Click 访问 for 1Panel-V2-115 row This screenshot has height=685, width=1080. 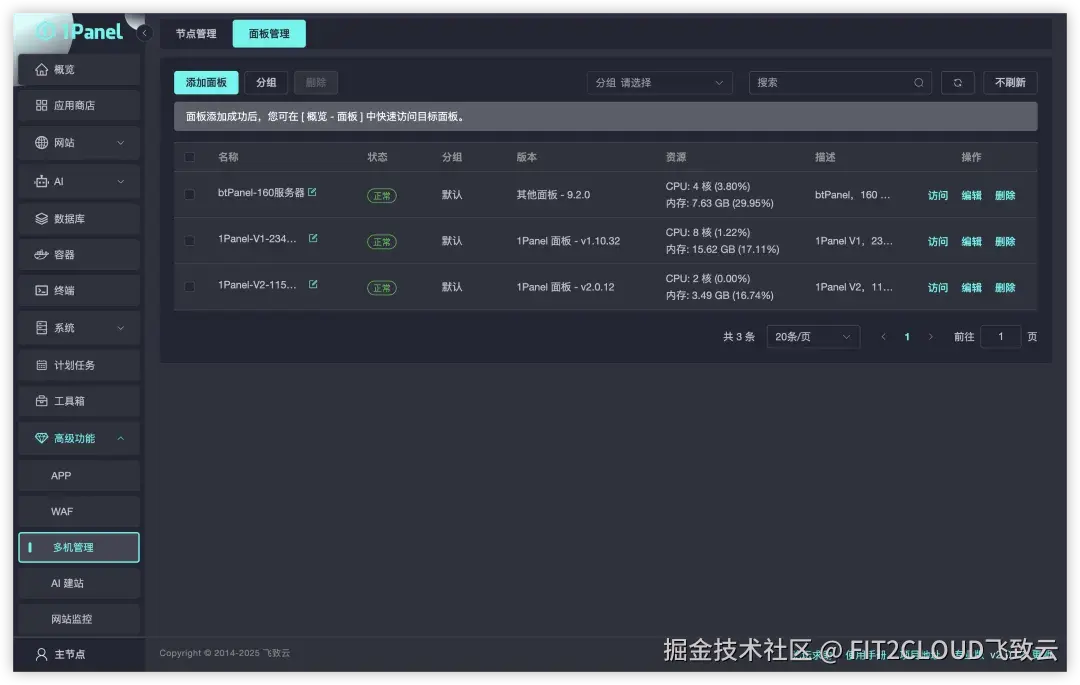(x=937, y=288)
